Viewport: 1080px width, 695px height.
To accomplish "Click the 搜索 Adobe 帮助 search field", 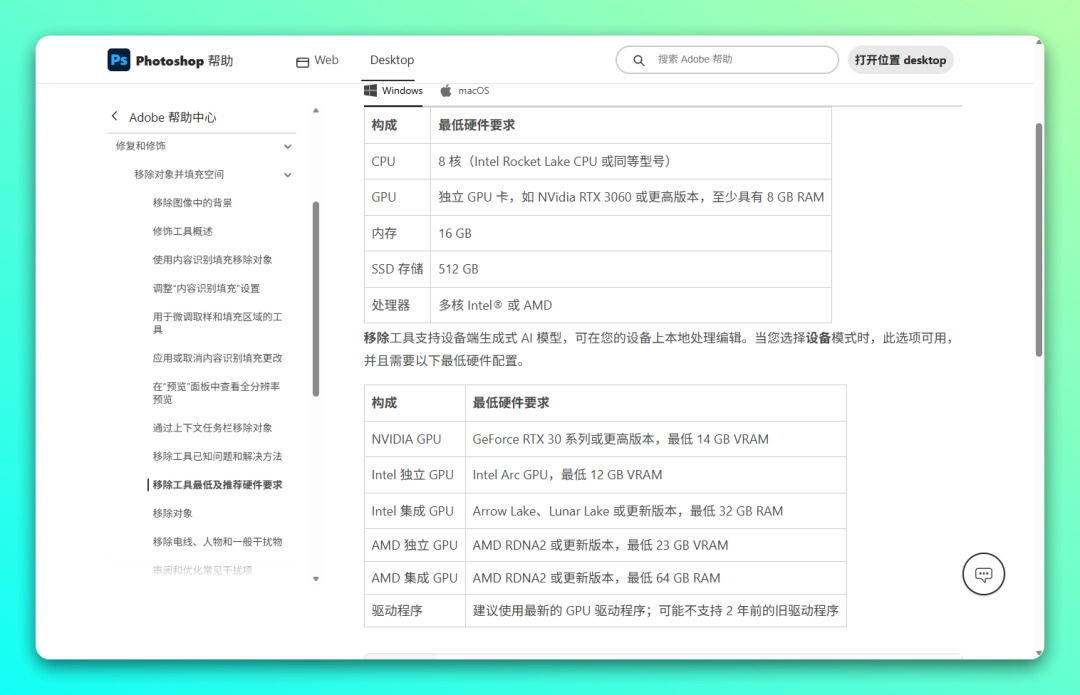I will point(727,60).
